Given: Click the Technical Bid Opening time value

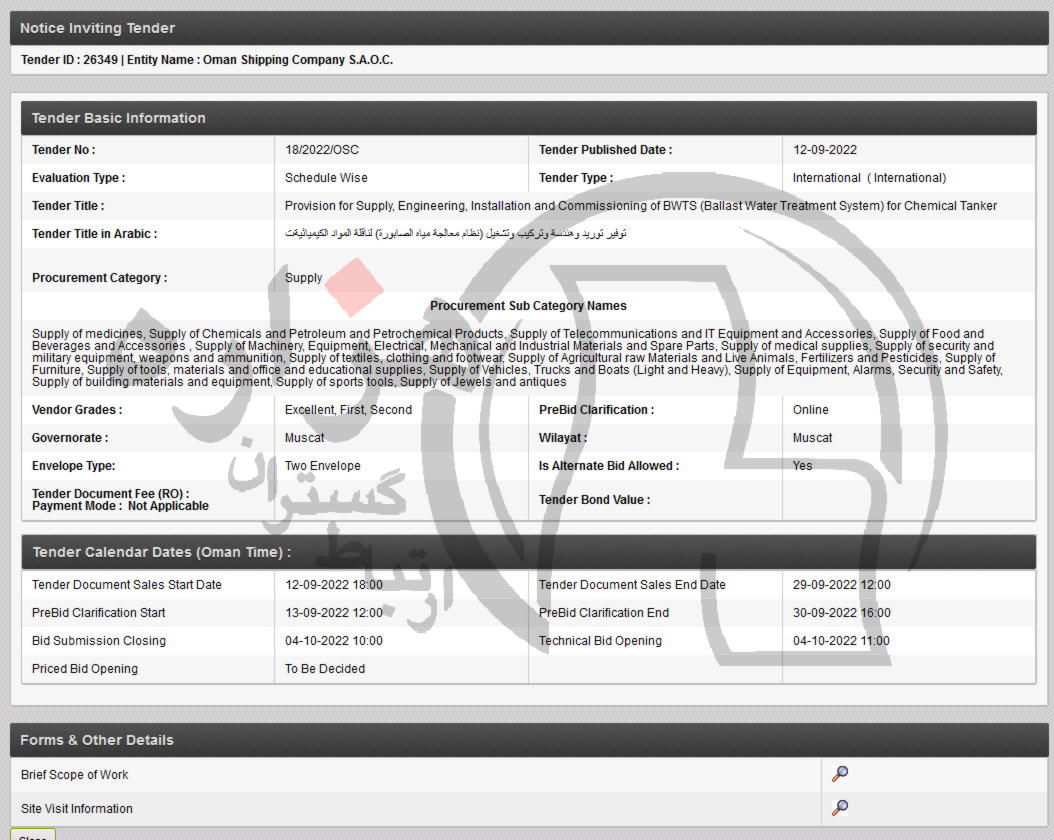Looking at the screenshot, I should 841,641.
